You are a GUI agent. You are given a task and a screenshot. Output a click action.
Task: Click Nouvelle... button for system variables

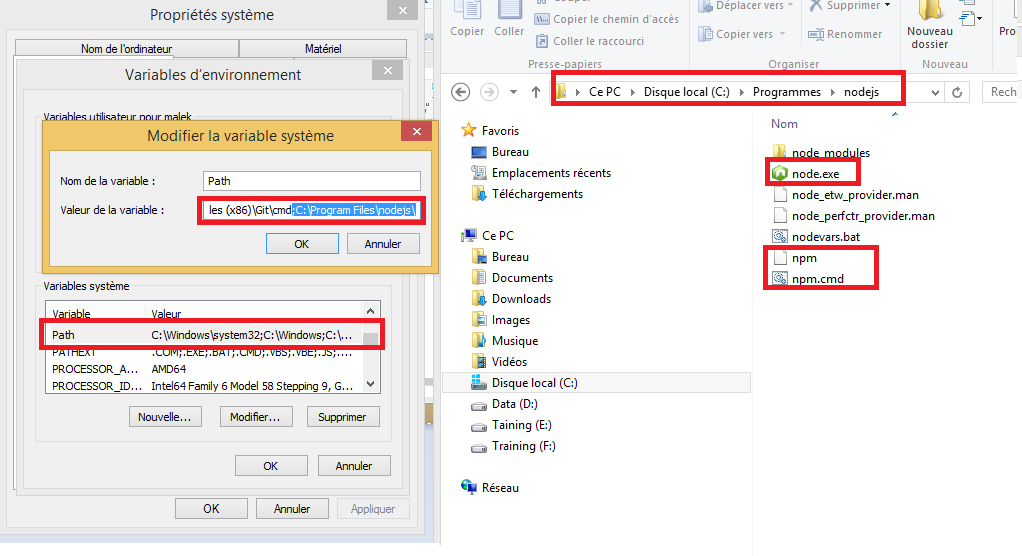pos(165,417)
